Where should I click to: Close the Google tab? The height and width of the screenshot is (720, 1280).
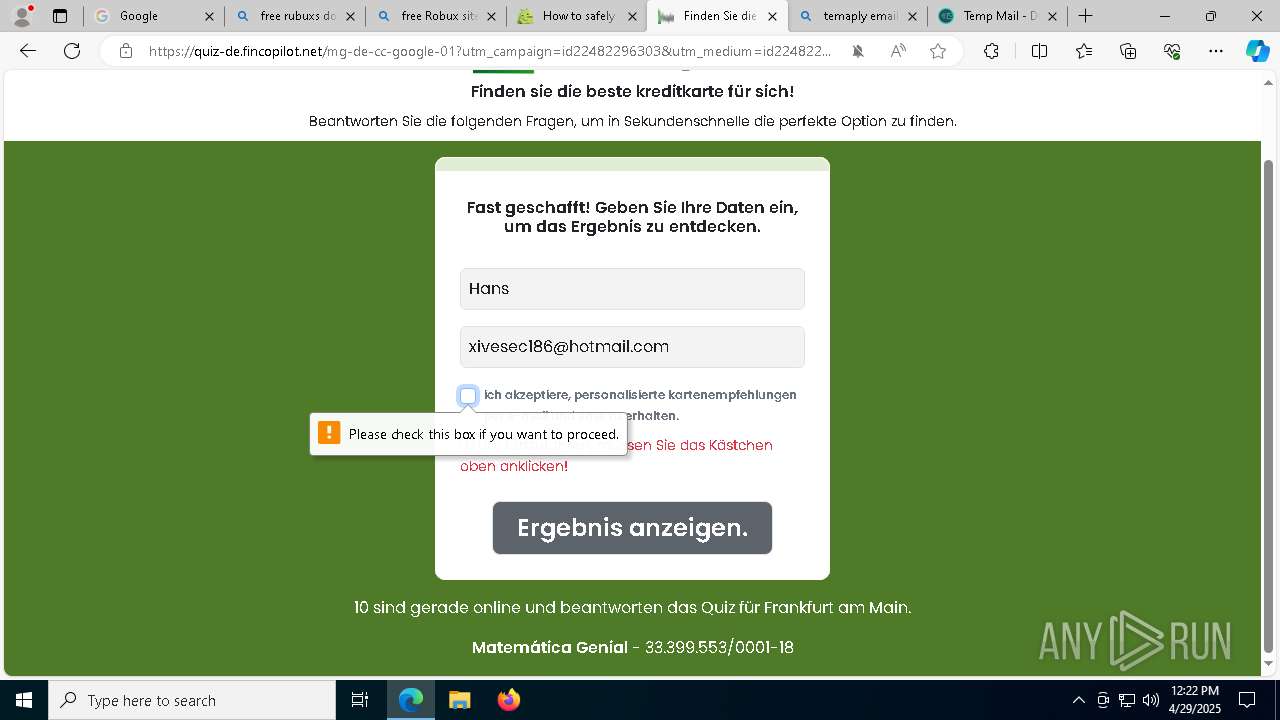tap(208, 16)
